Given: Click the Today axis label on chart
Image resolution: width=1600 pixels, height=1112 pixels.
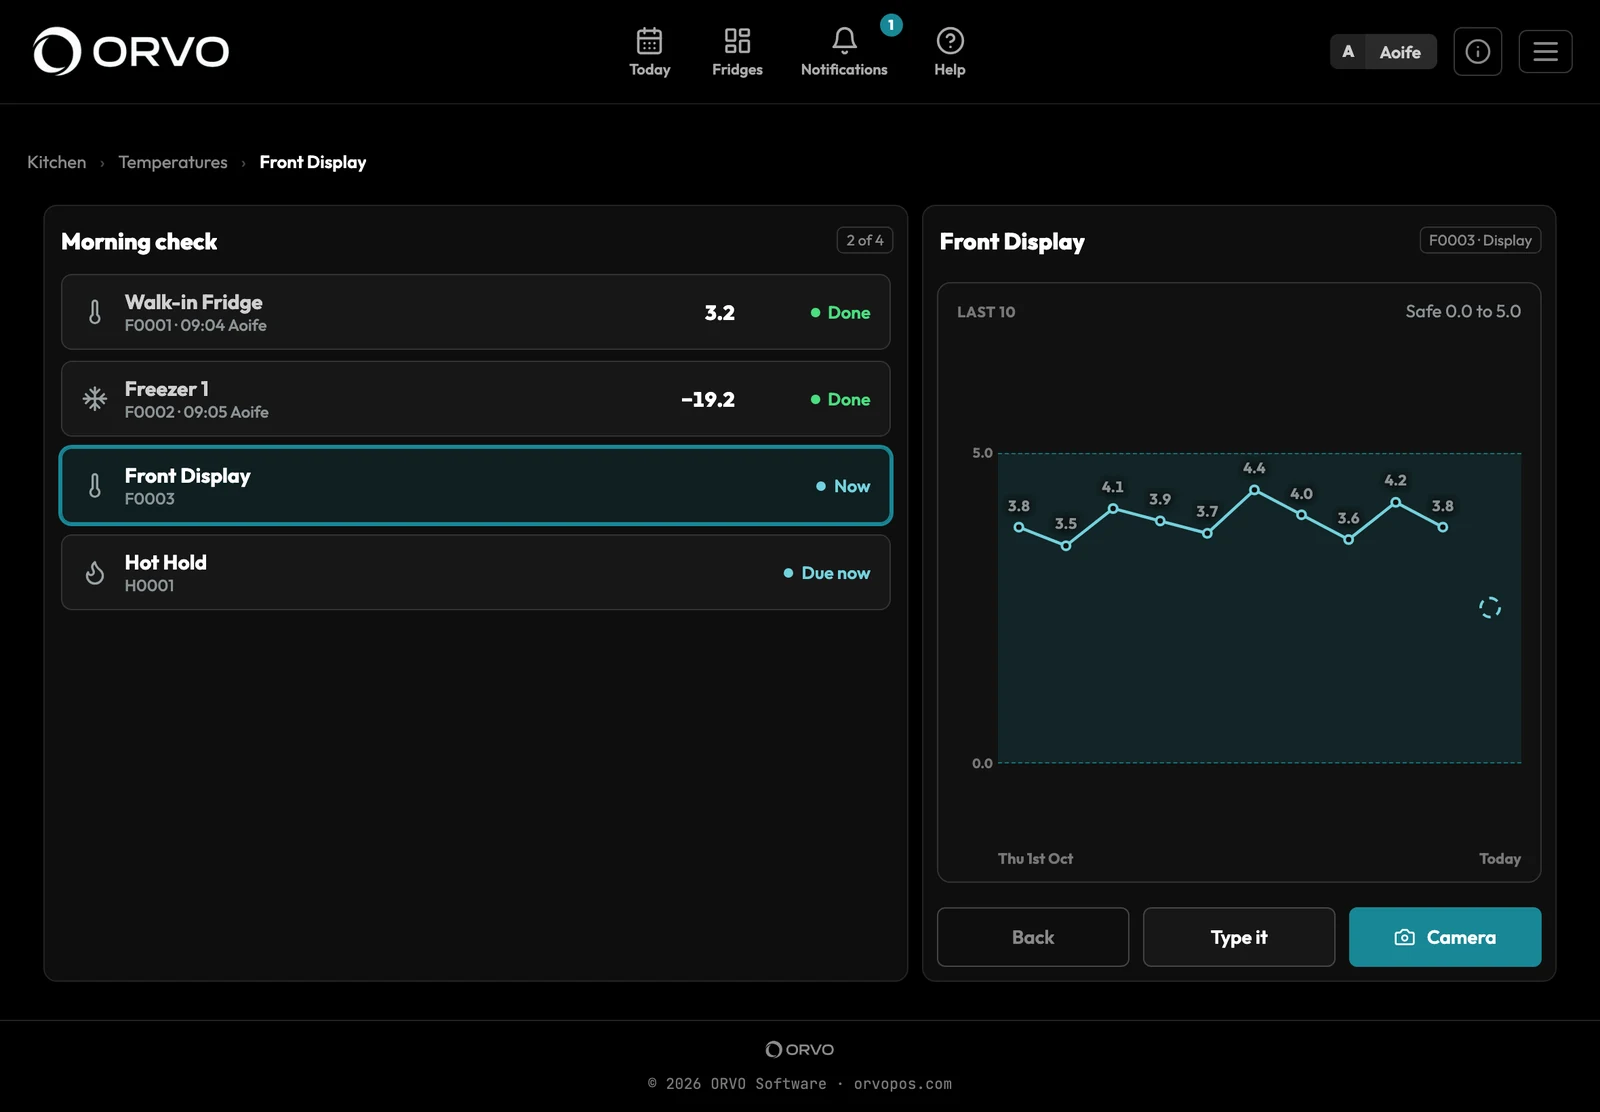Looking at the screenshot, I should pyautogui.click(x=1500, y=858).
